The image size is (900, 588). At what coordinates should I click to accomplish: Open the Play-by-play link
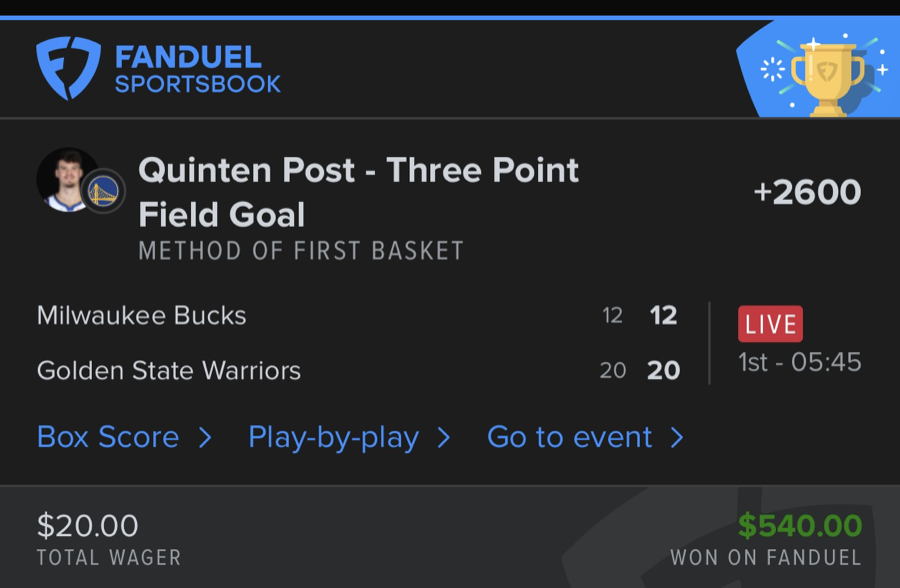[333, 437]
